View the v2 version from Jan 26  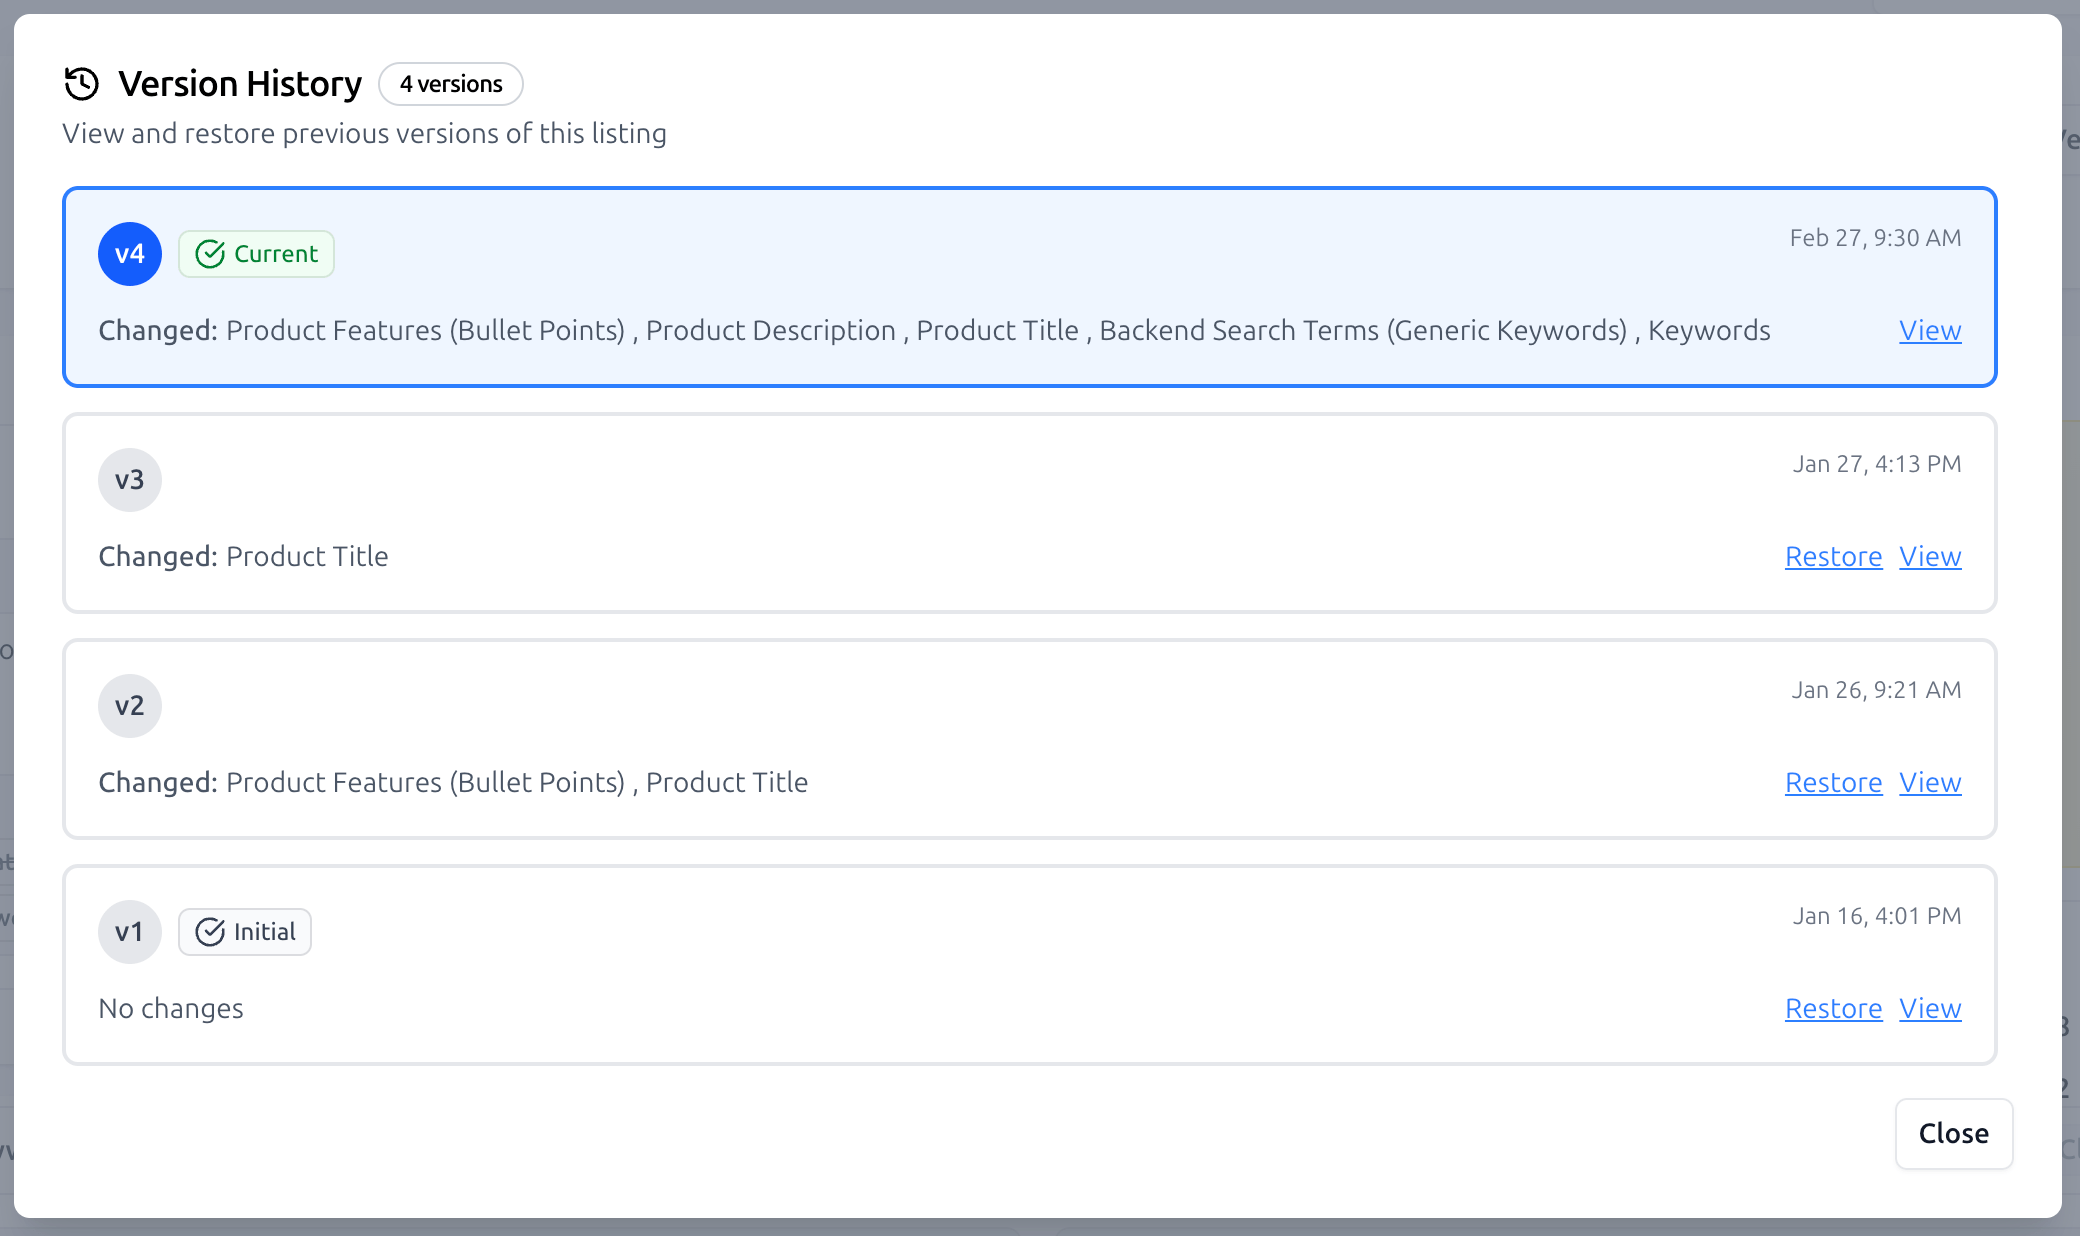coord(1929,783)
